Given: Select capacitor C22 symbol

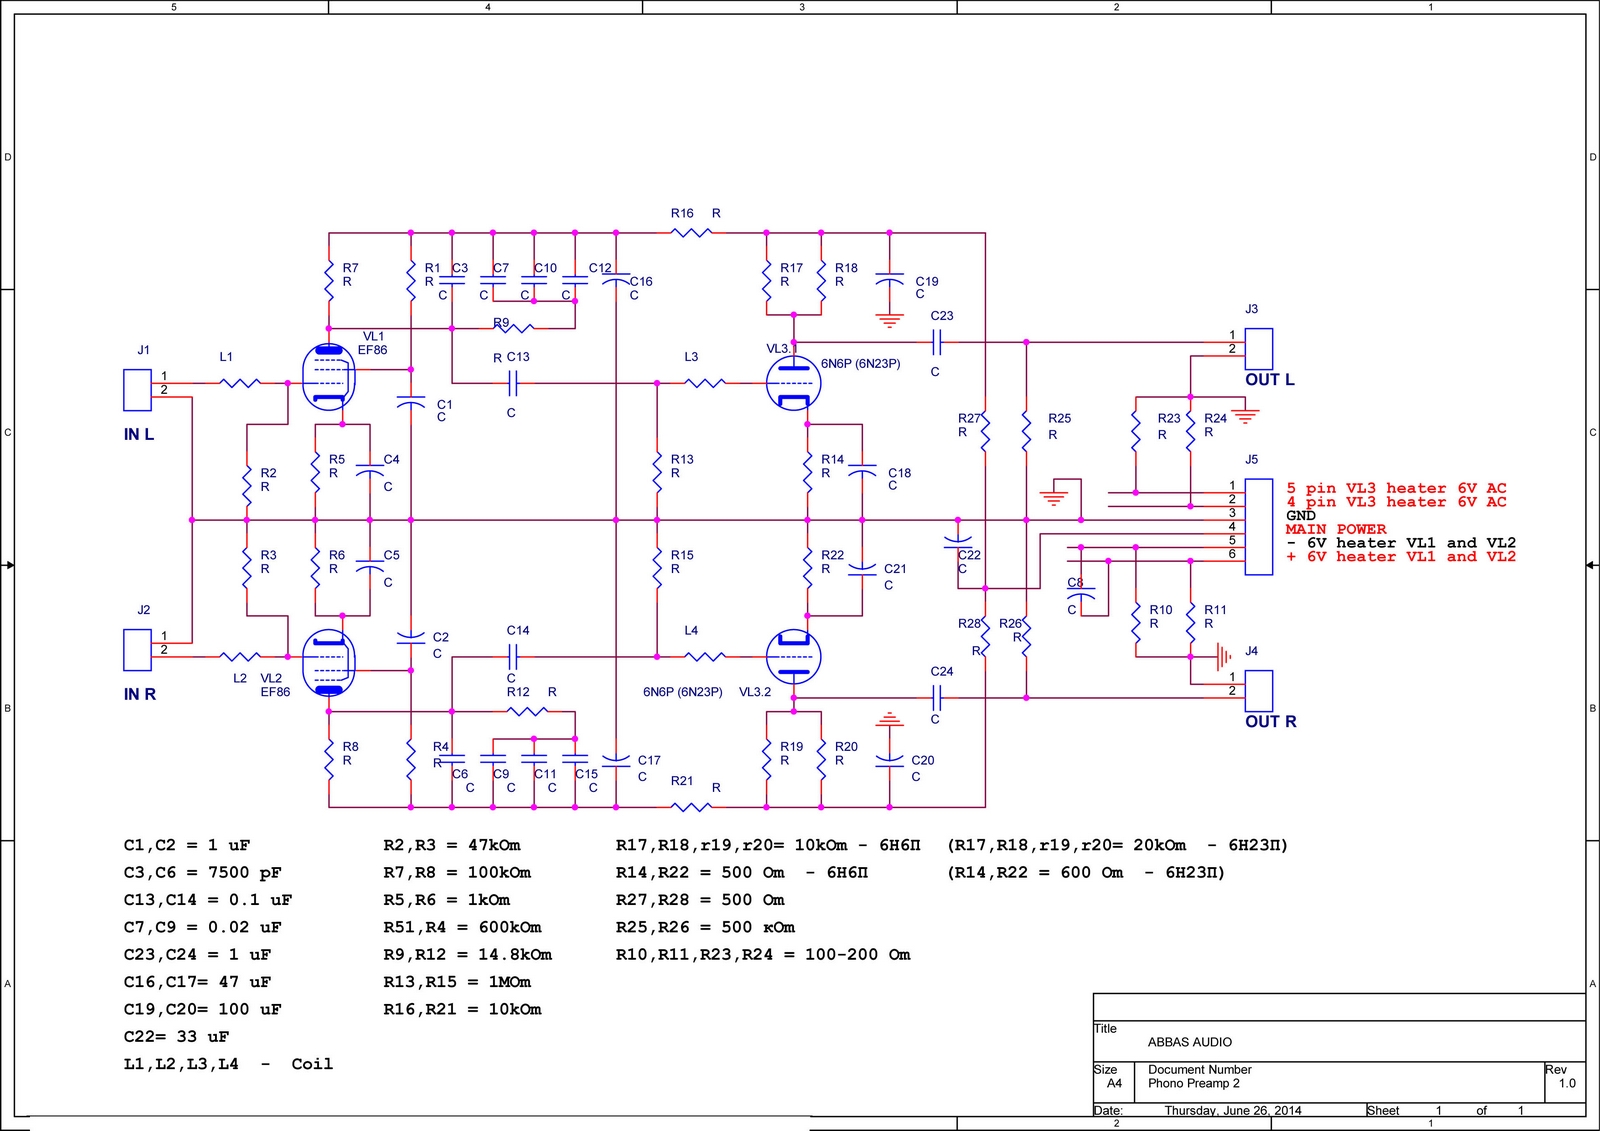Looking at the screenshot, I should coord(957,541).
